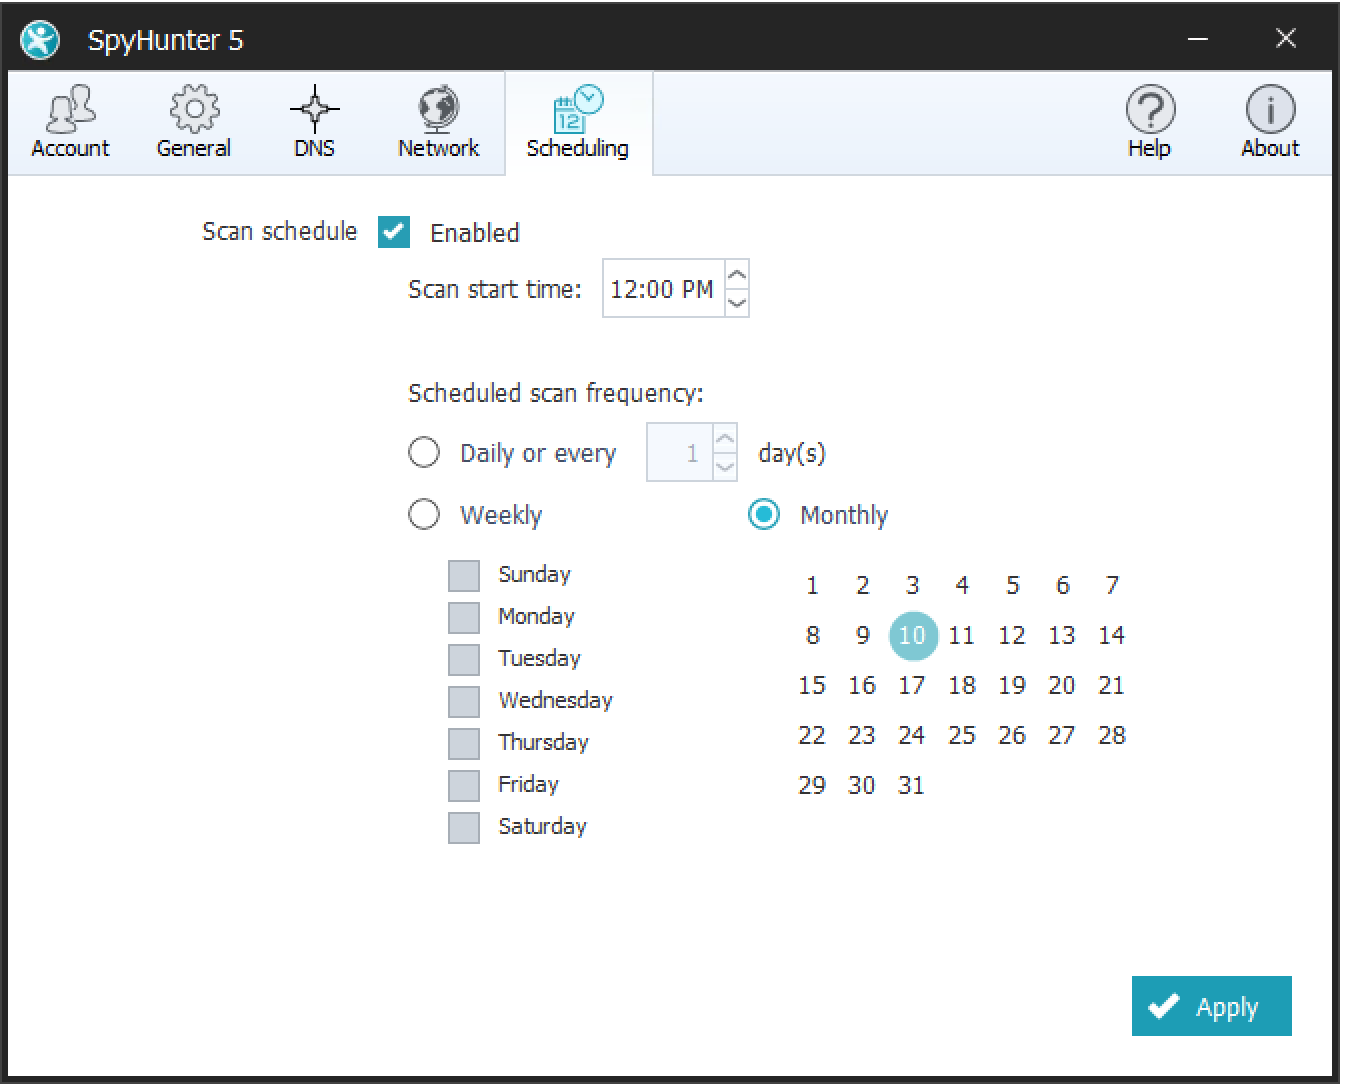Pick day 7 in monthly calendar
The width and height of the screenshot is (1346, 1090).
click(x=1112, y=585)
